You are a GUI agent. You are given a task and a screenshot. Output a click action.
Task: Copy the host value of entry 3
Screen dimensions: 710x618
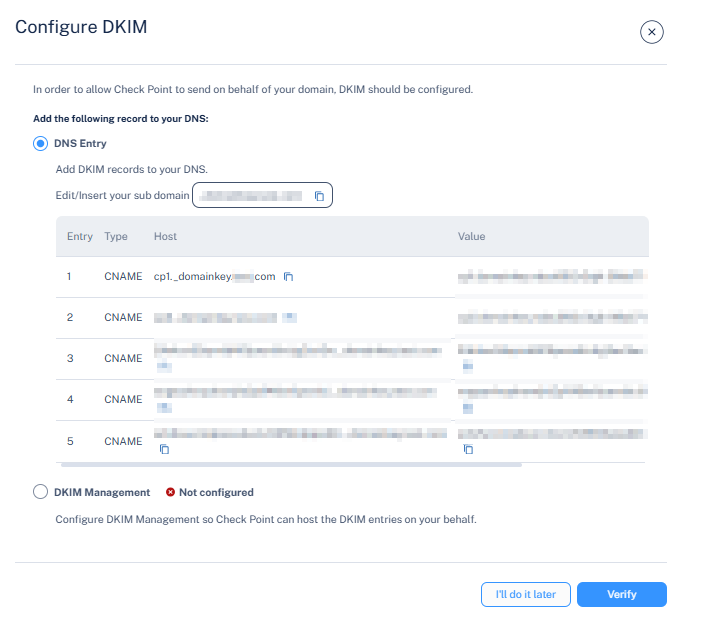[165, 367]
